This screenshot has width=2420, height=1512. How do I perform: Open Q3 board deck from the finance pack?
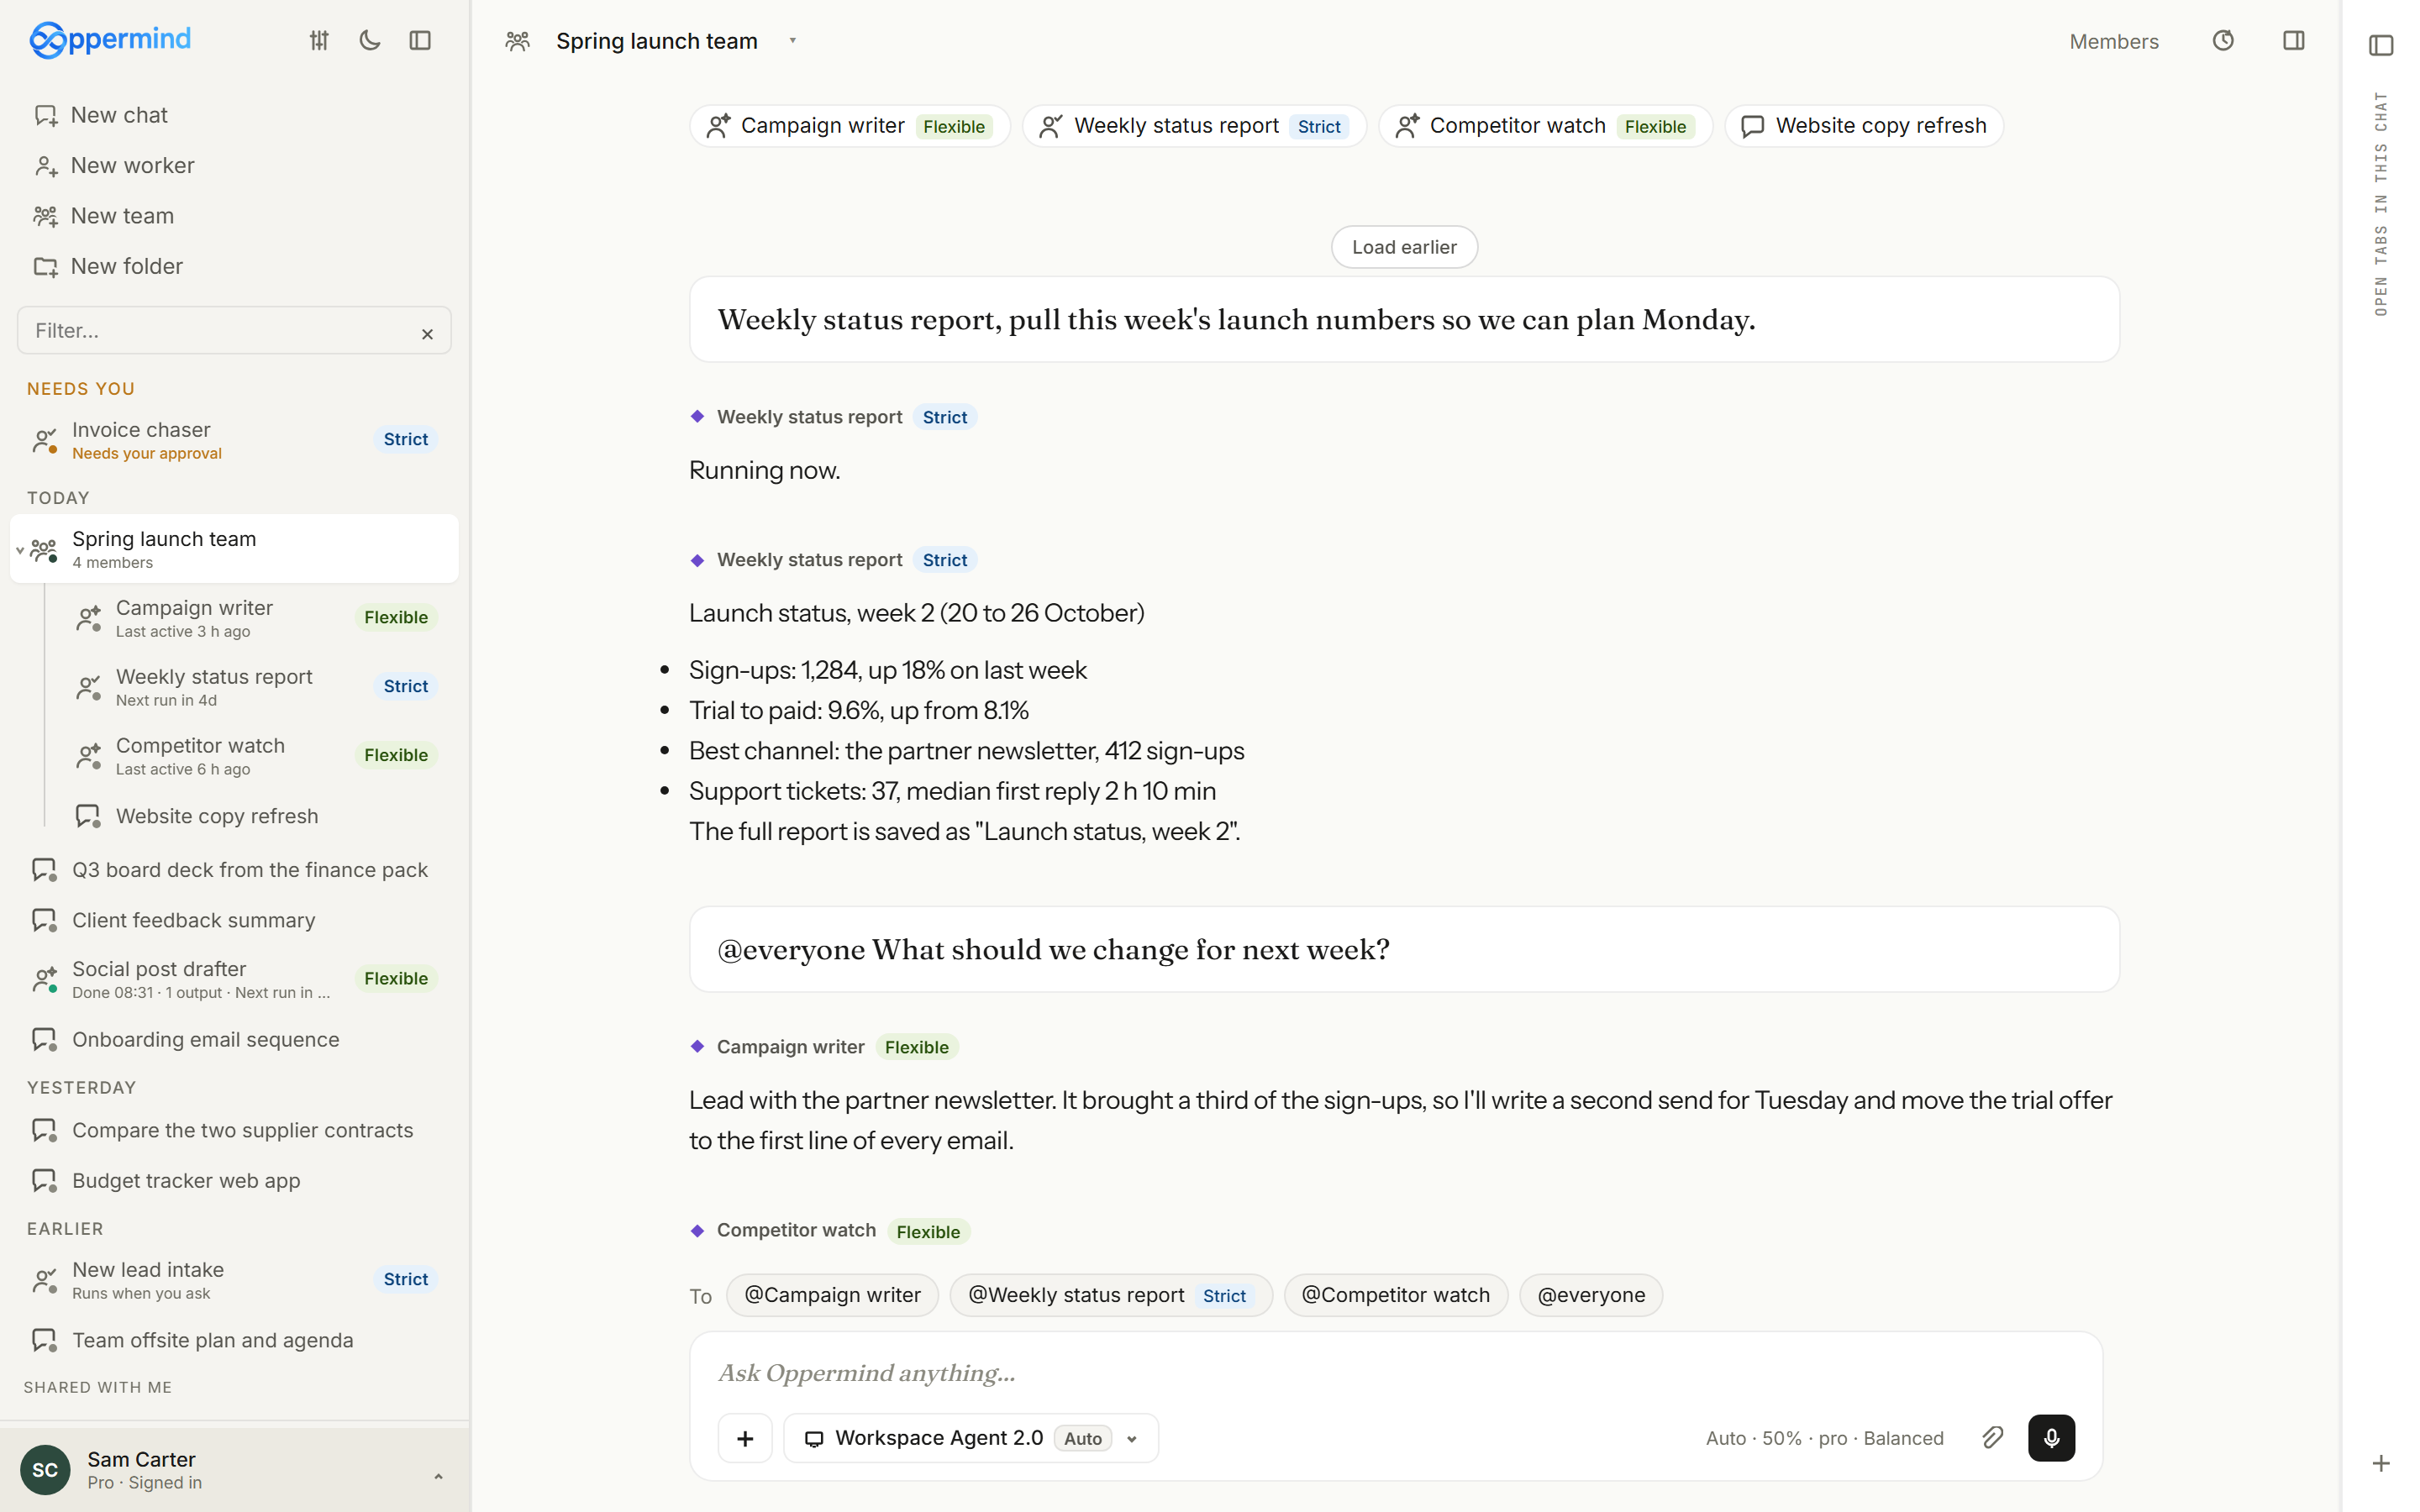click(x=235, y=870)
